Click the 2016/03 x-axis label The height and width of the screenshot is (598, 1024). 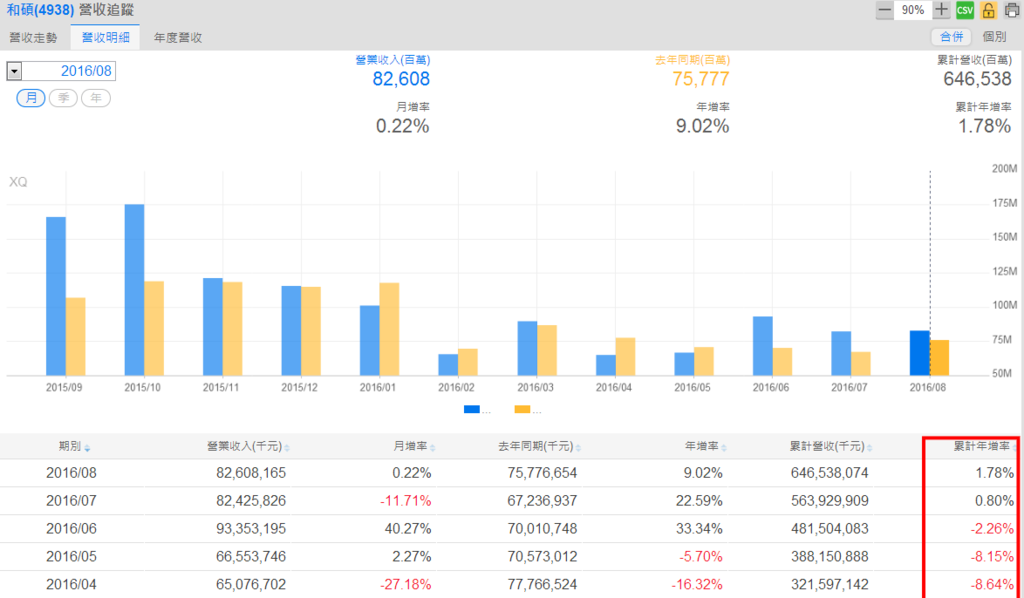pos(536,387)
